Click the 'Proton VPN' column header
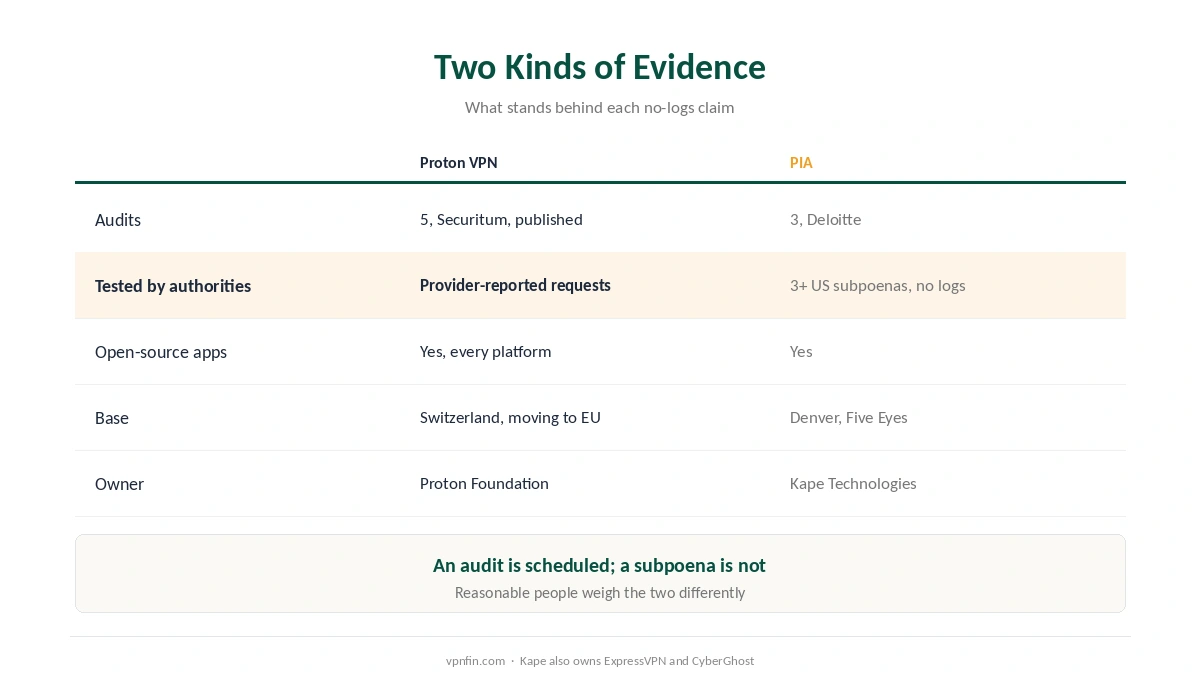 click(x=458, y=163)
